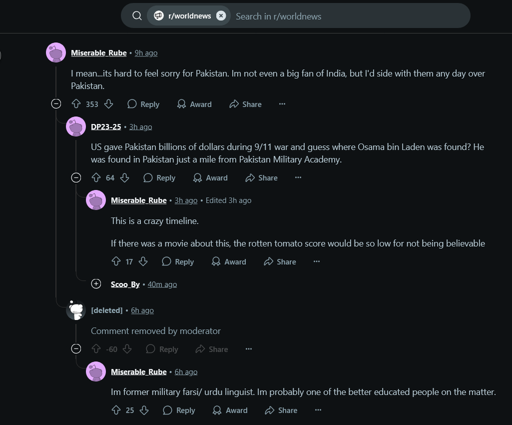Viewport: 512px width, 425px height.
Task: Open more options on the deleted comment
Action: pyautogui.click(x=249, y=349)
